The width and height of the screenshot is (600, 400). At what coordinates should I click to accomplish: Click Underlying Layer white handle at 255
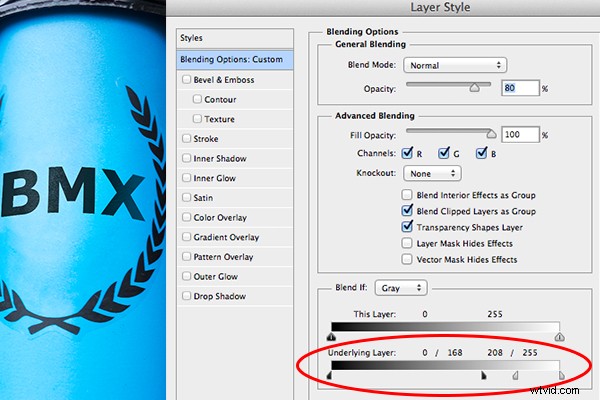562,375
